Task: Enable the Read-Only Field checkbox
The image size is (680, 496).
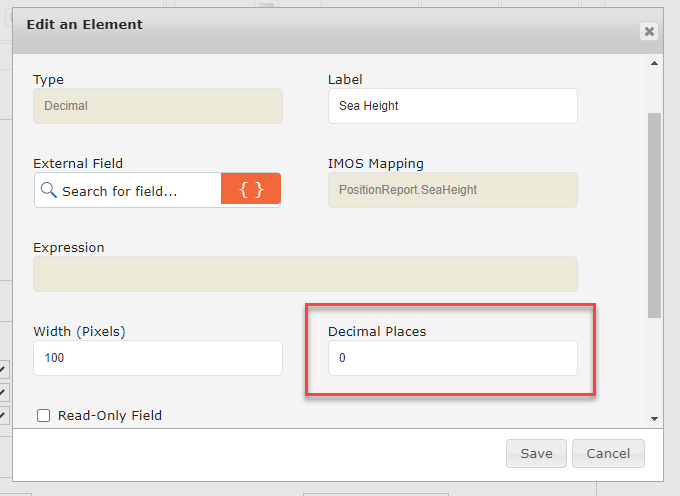Action: click(x=43, y=415)
